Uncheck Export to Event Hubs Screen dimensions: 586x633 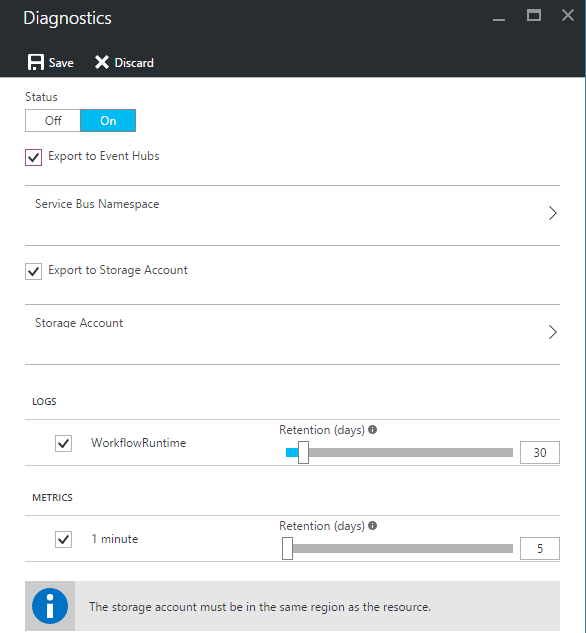click(33, 157)
